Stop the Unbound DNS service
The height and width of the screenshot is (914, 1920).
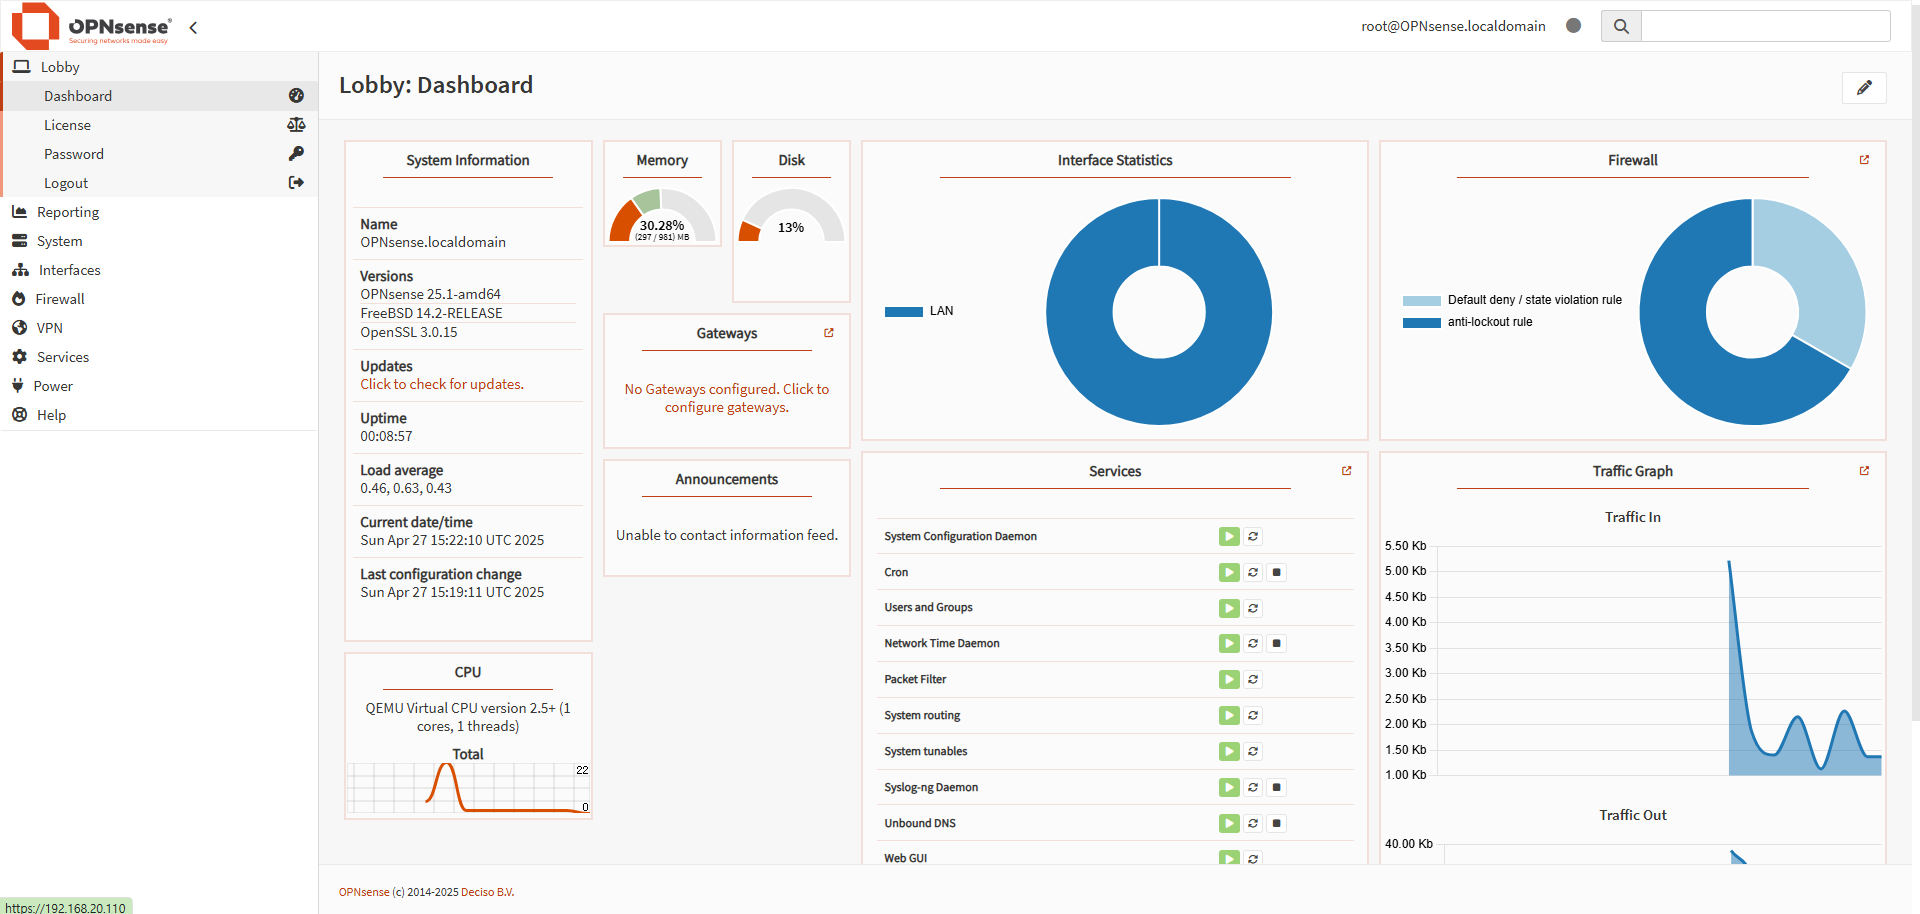coord(1277,824)
